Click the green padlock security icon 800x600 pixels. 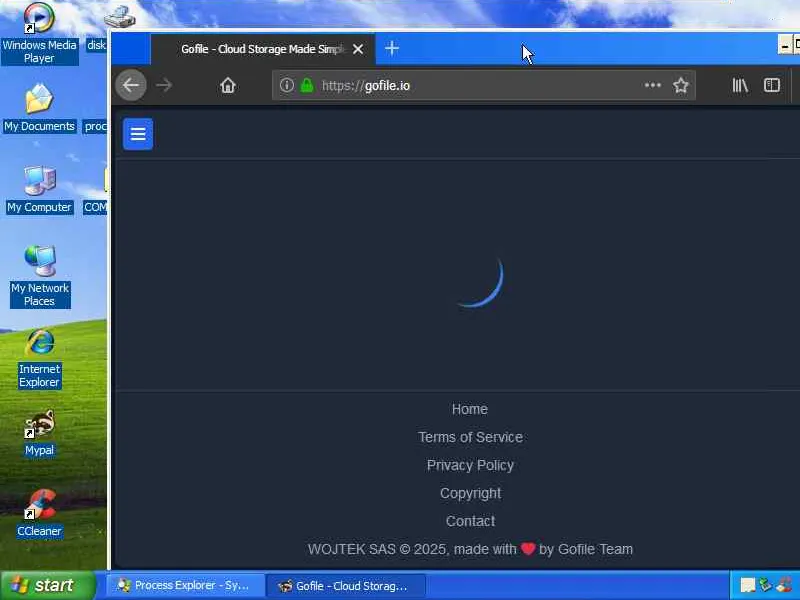(x=307, y=85)
